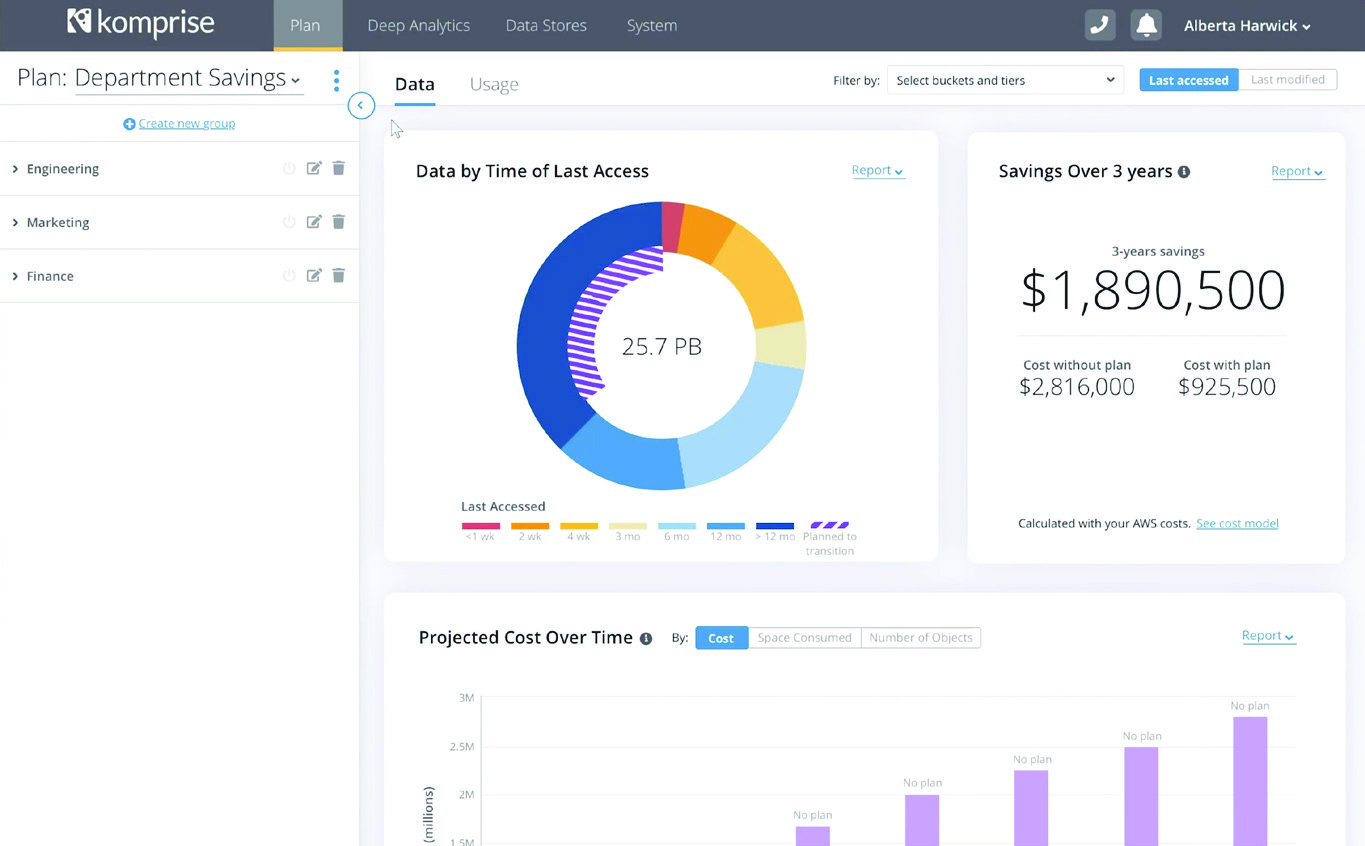Click the phone support icon

coord(1099,26)
